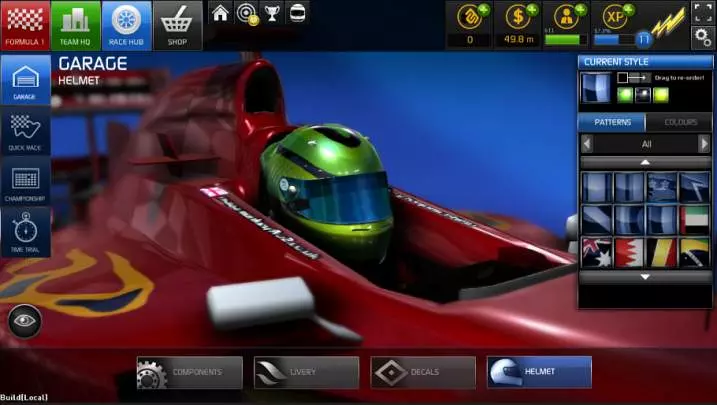Open the trophy achievements icon
This screenshot has height=405, width=717.
pos(272,13)
